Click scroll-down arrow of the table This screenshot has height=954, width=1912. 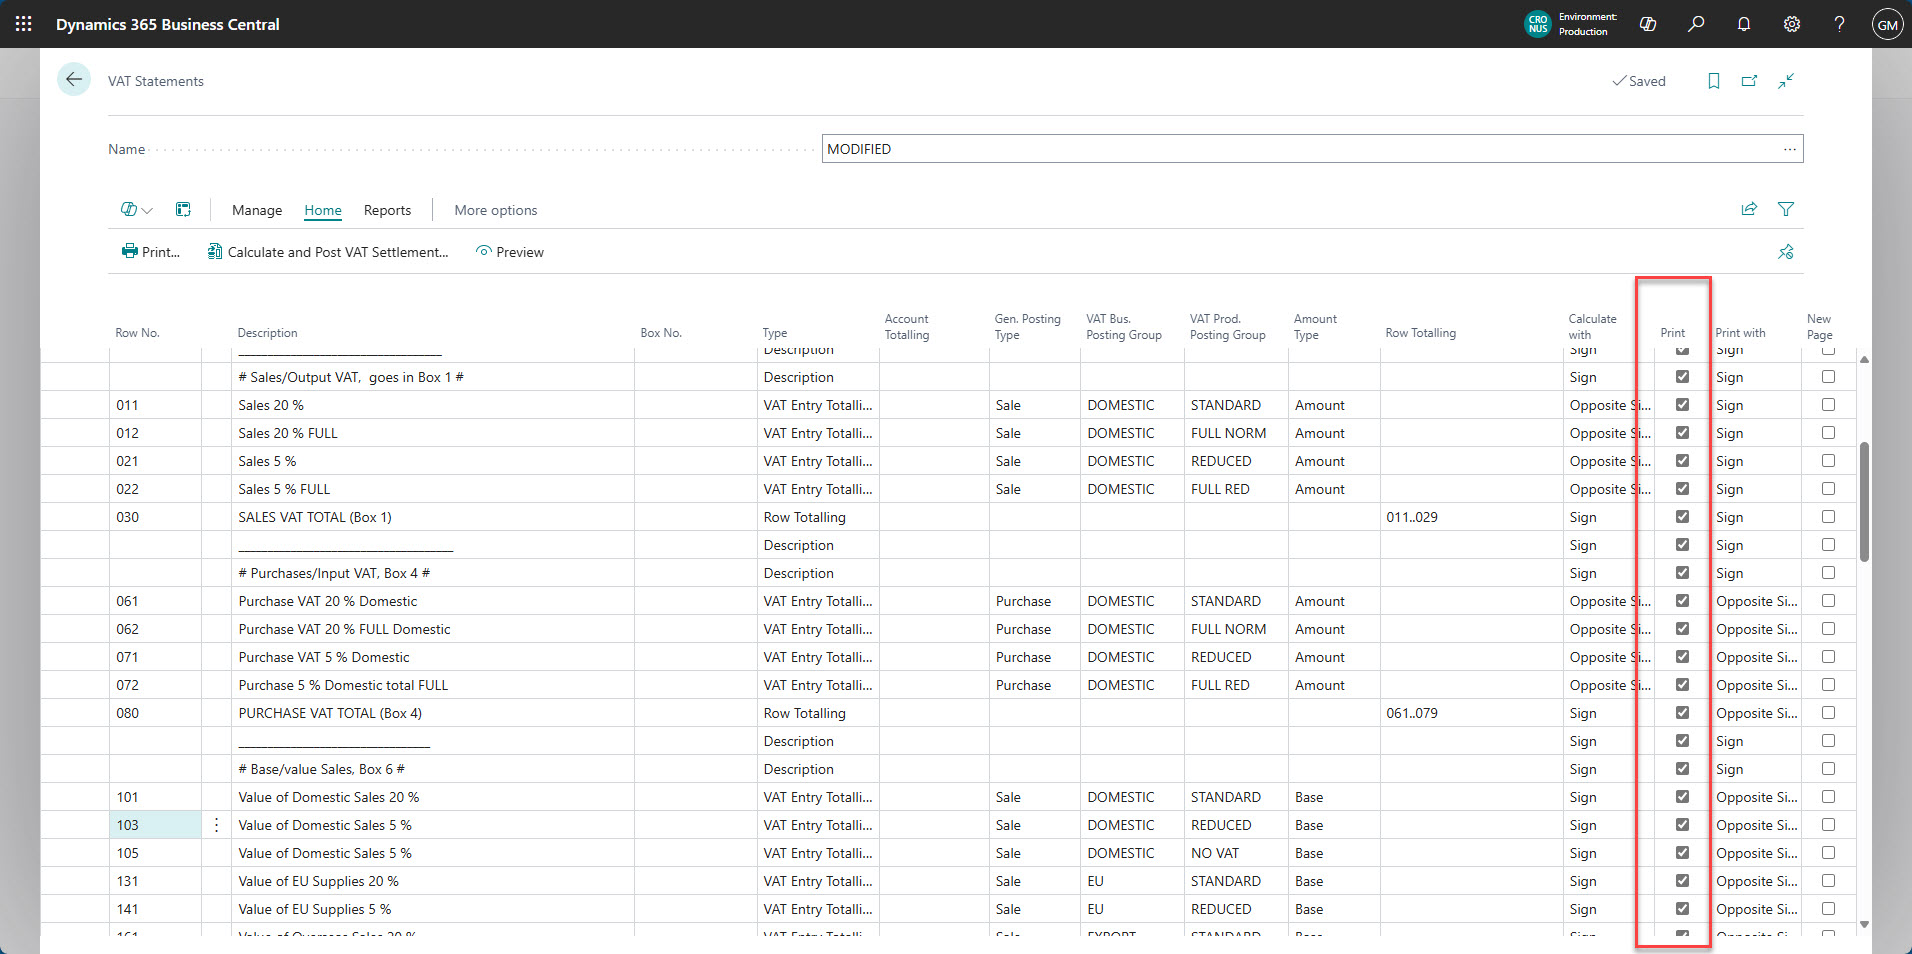tap(1864, 925)
